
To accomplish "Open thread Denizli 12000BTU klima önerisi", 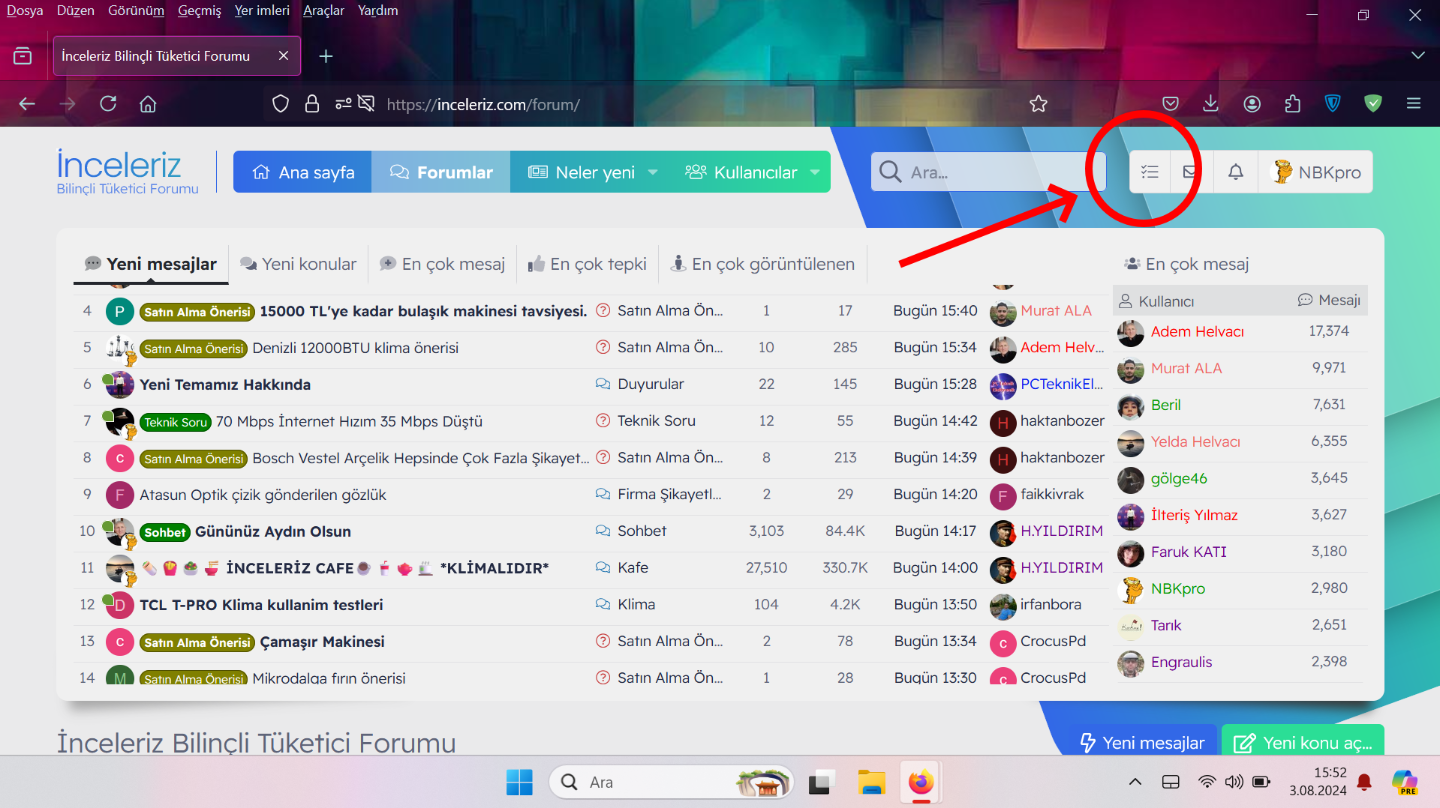I will pyautogui.click(x=355, y=348).
